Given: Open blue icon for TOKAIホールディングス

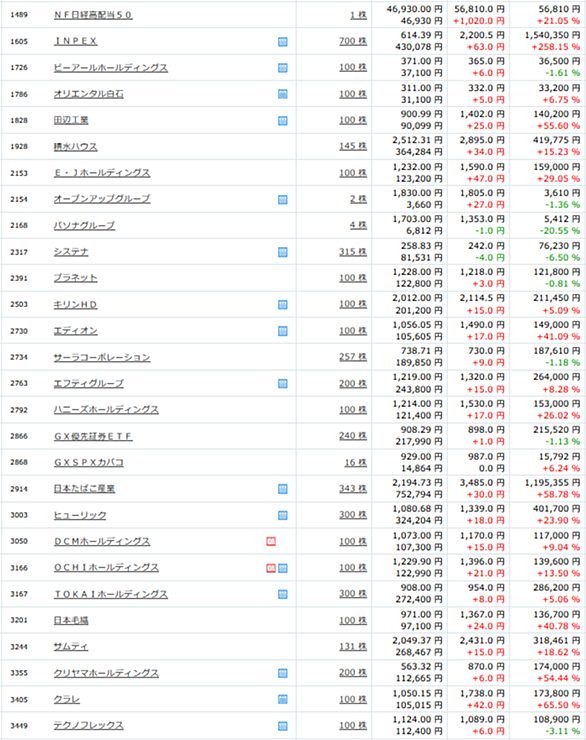Looking at the screenshot, I should click(283, 594).
